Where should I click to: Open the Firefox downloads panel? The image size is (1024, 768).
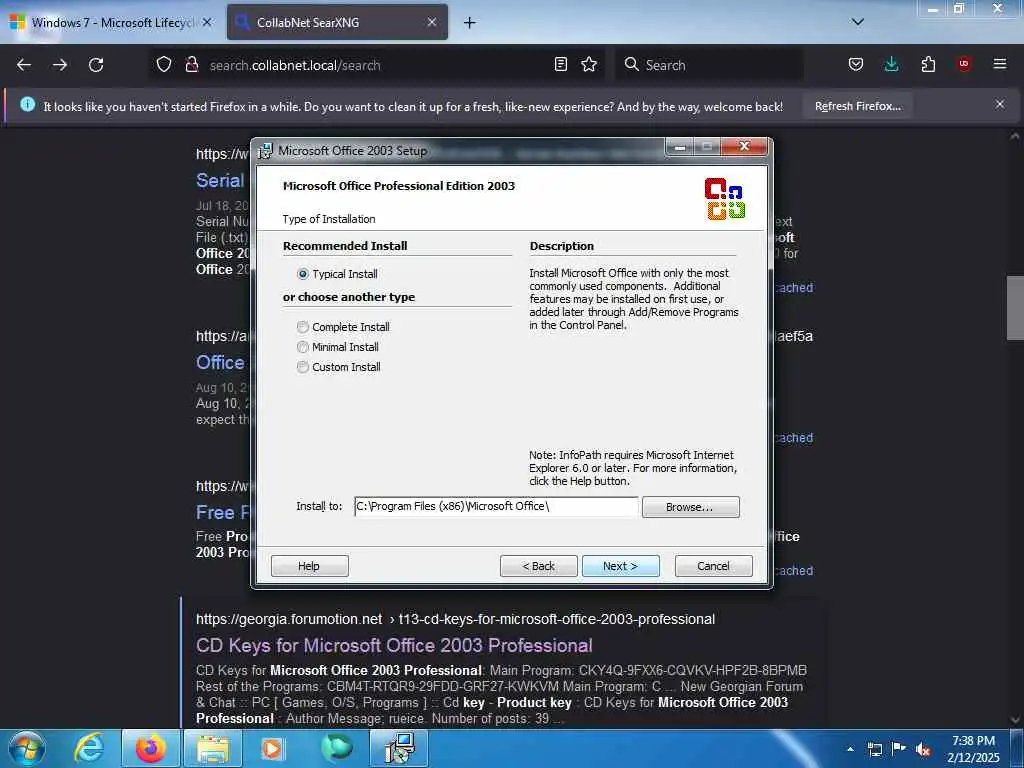[891, 65]
